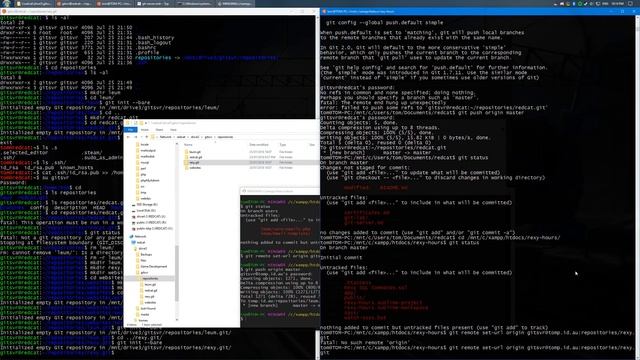Click the Back arrow in File Explorer
Viewport: 640px width, 360px height.
pos(128,137)
